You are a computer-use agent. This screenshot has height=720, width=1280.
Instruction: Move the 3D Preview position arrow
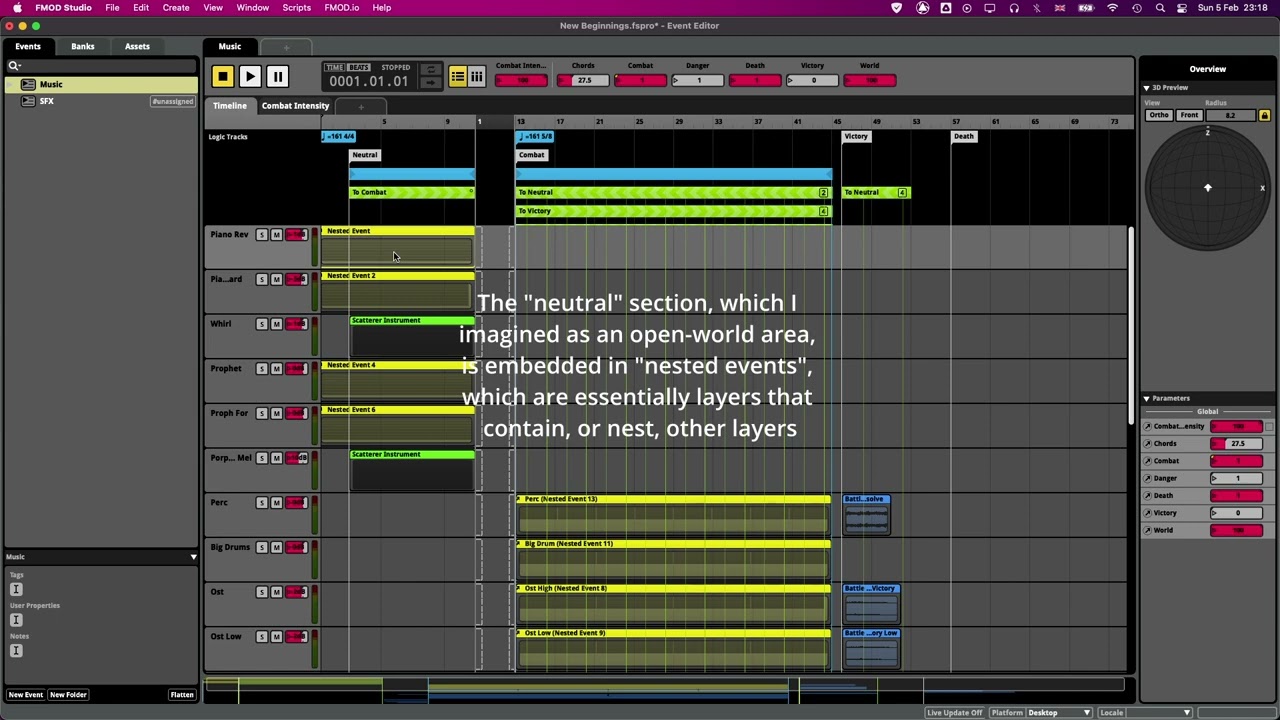point(1207,187)
